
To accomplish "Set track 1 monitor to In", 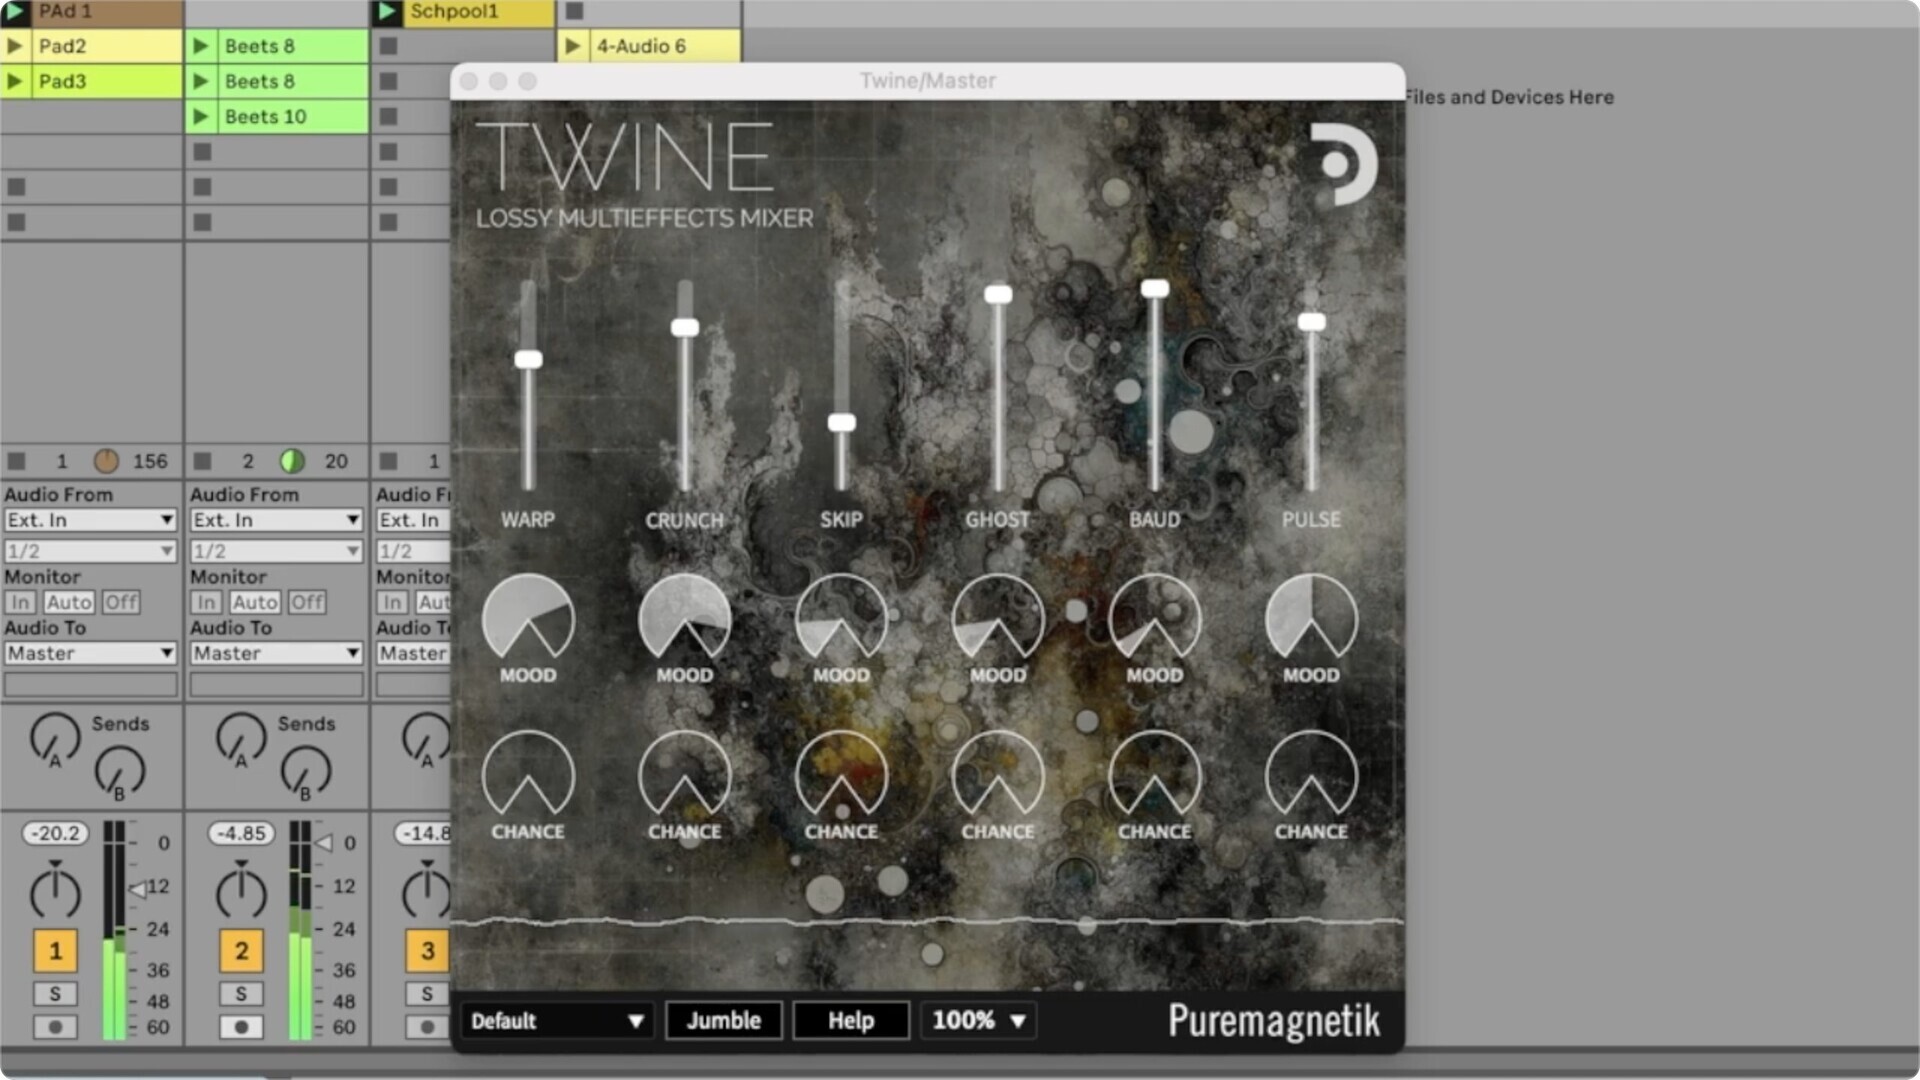I will point(20,602).
